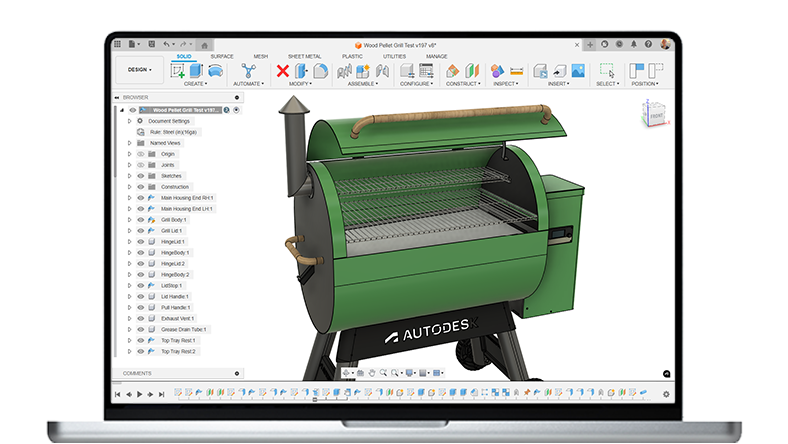Jump to timeline beginning
This screenshot has width=788, height=444.
(x=118, y=394)
